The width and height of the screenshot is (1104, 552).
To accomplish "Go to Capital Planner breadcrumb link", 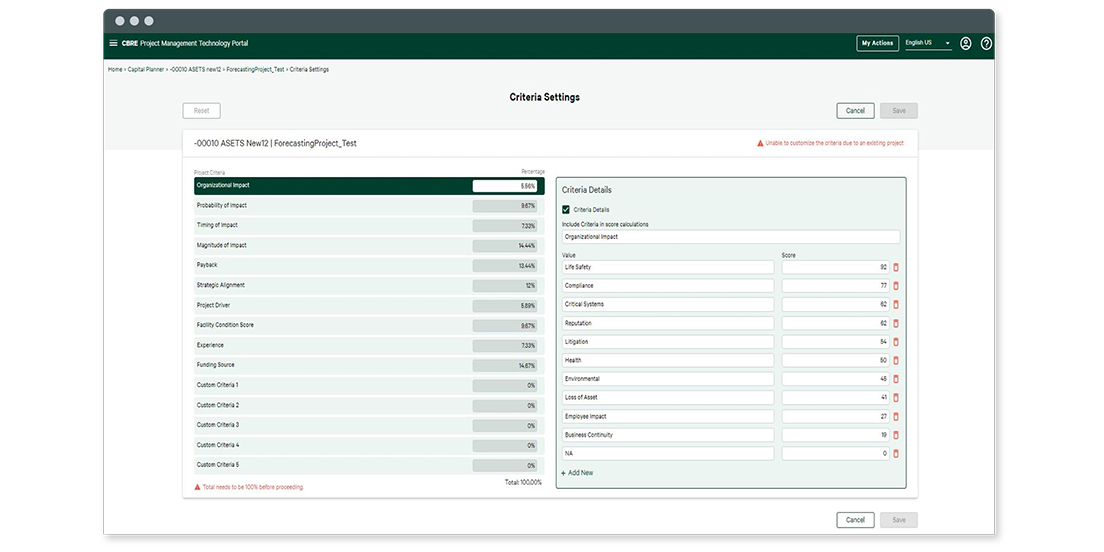I will click(x=146, y=70).
